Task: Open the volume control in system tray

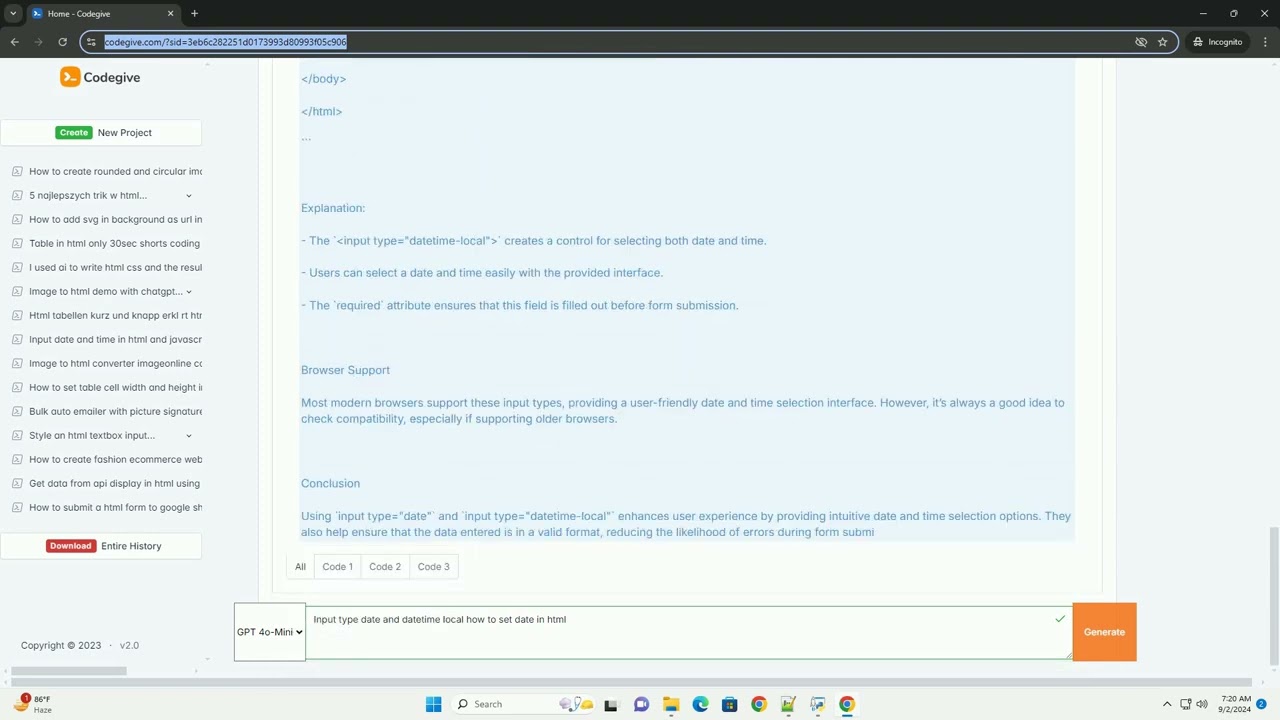Action: pos(1201,704)
